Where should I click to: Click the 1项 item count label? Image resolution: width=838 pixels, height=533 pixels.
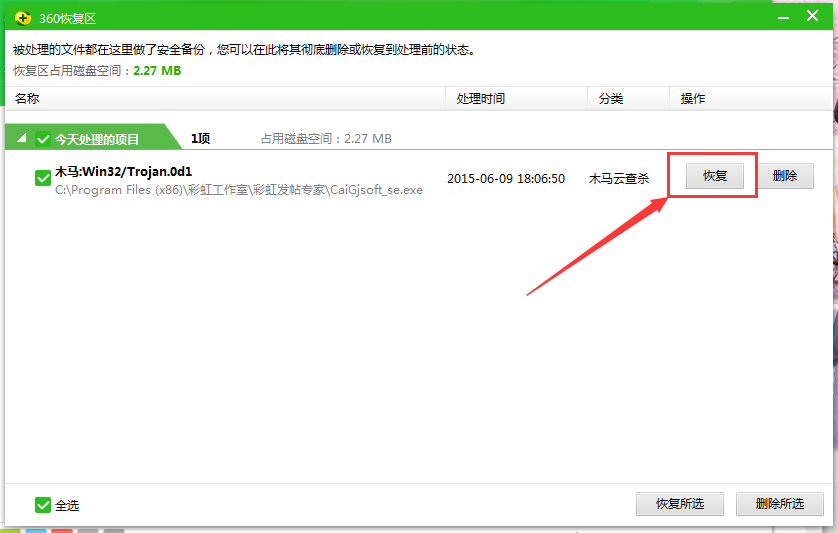tap(200, 138)
